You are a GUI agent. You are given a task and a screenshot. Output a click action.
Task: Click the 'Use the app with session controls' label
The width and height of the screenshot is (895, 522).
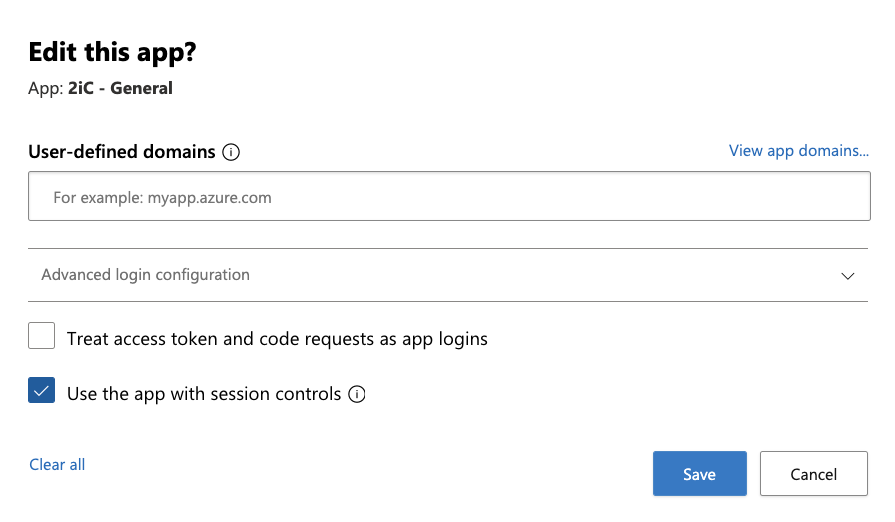click(x=204, y=394)
